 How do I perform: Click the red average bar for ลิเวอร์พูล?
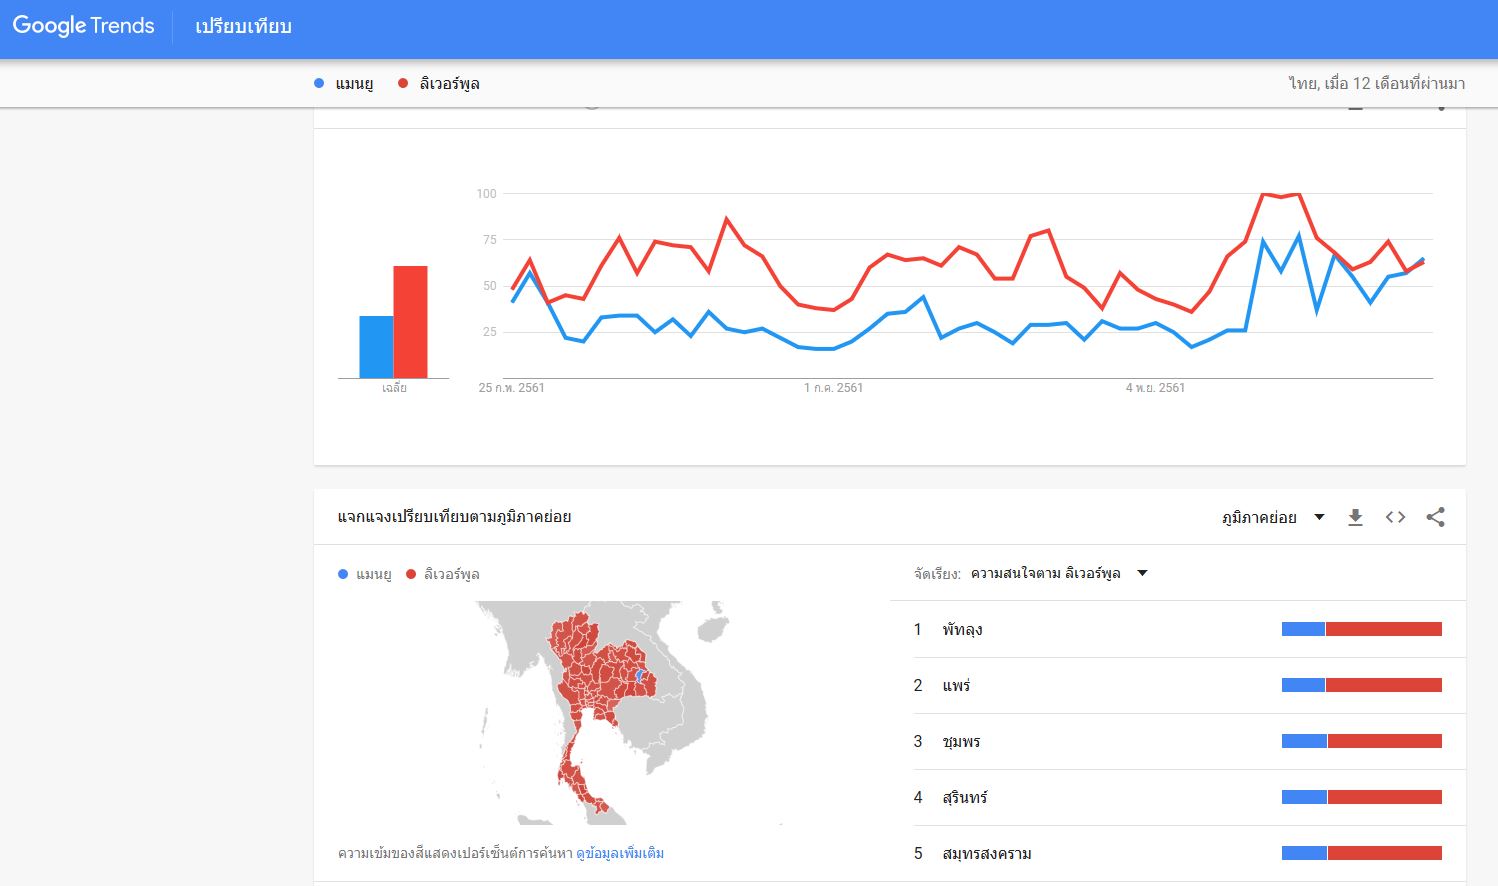pos(410,322)
